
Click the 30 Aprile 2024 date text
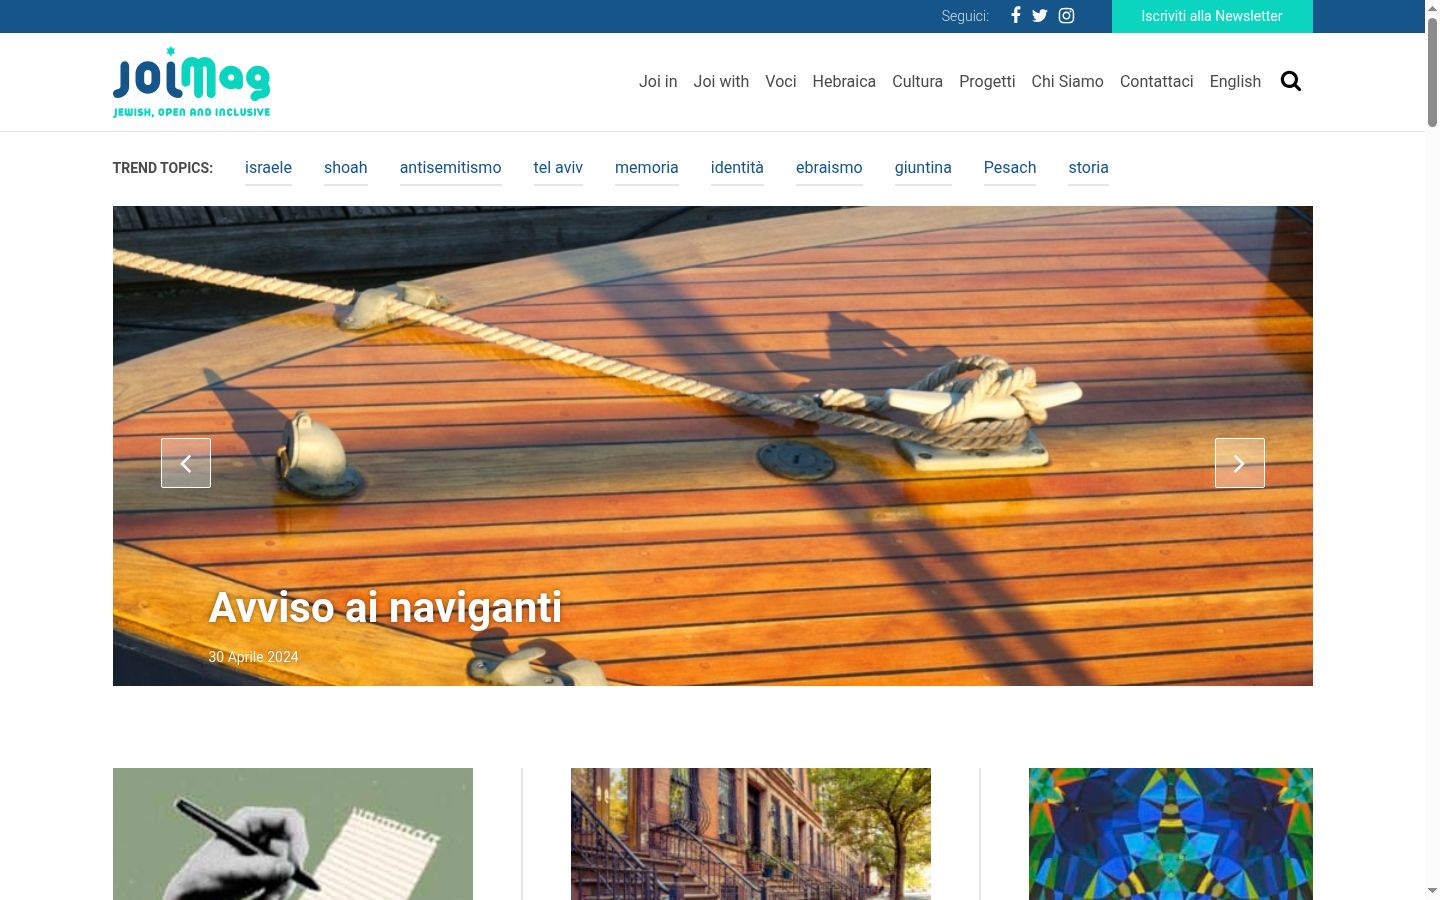[x=253, y=657]
